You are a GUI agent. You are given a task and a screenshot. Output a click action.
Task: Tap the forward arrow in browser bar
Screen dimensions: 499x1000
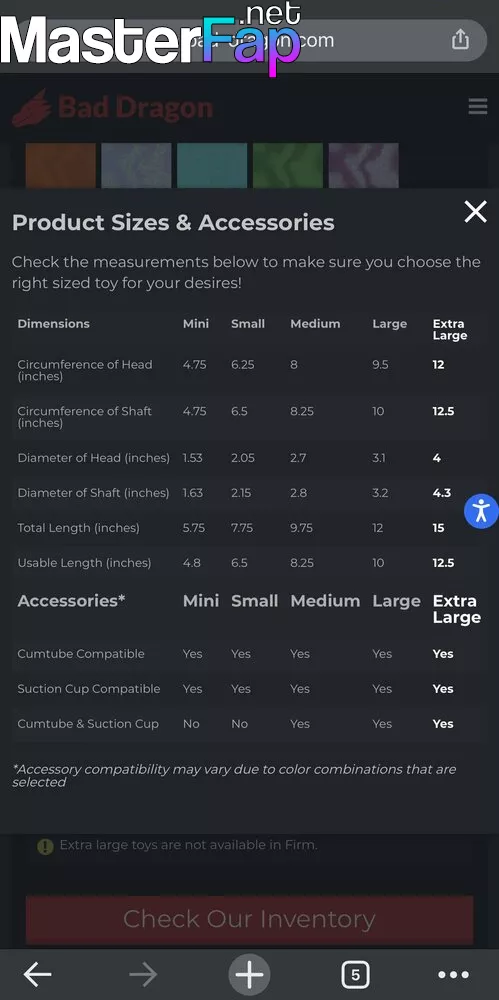(x=144, y=974)
